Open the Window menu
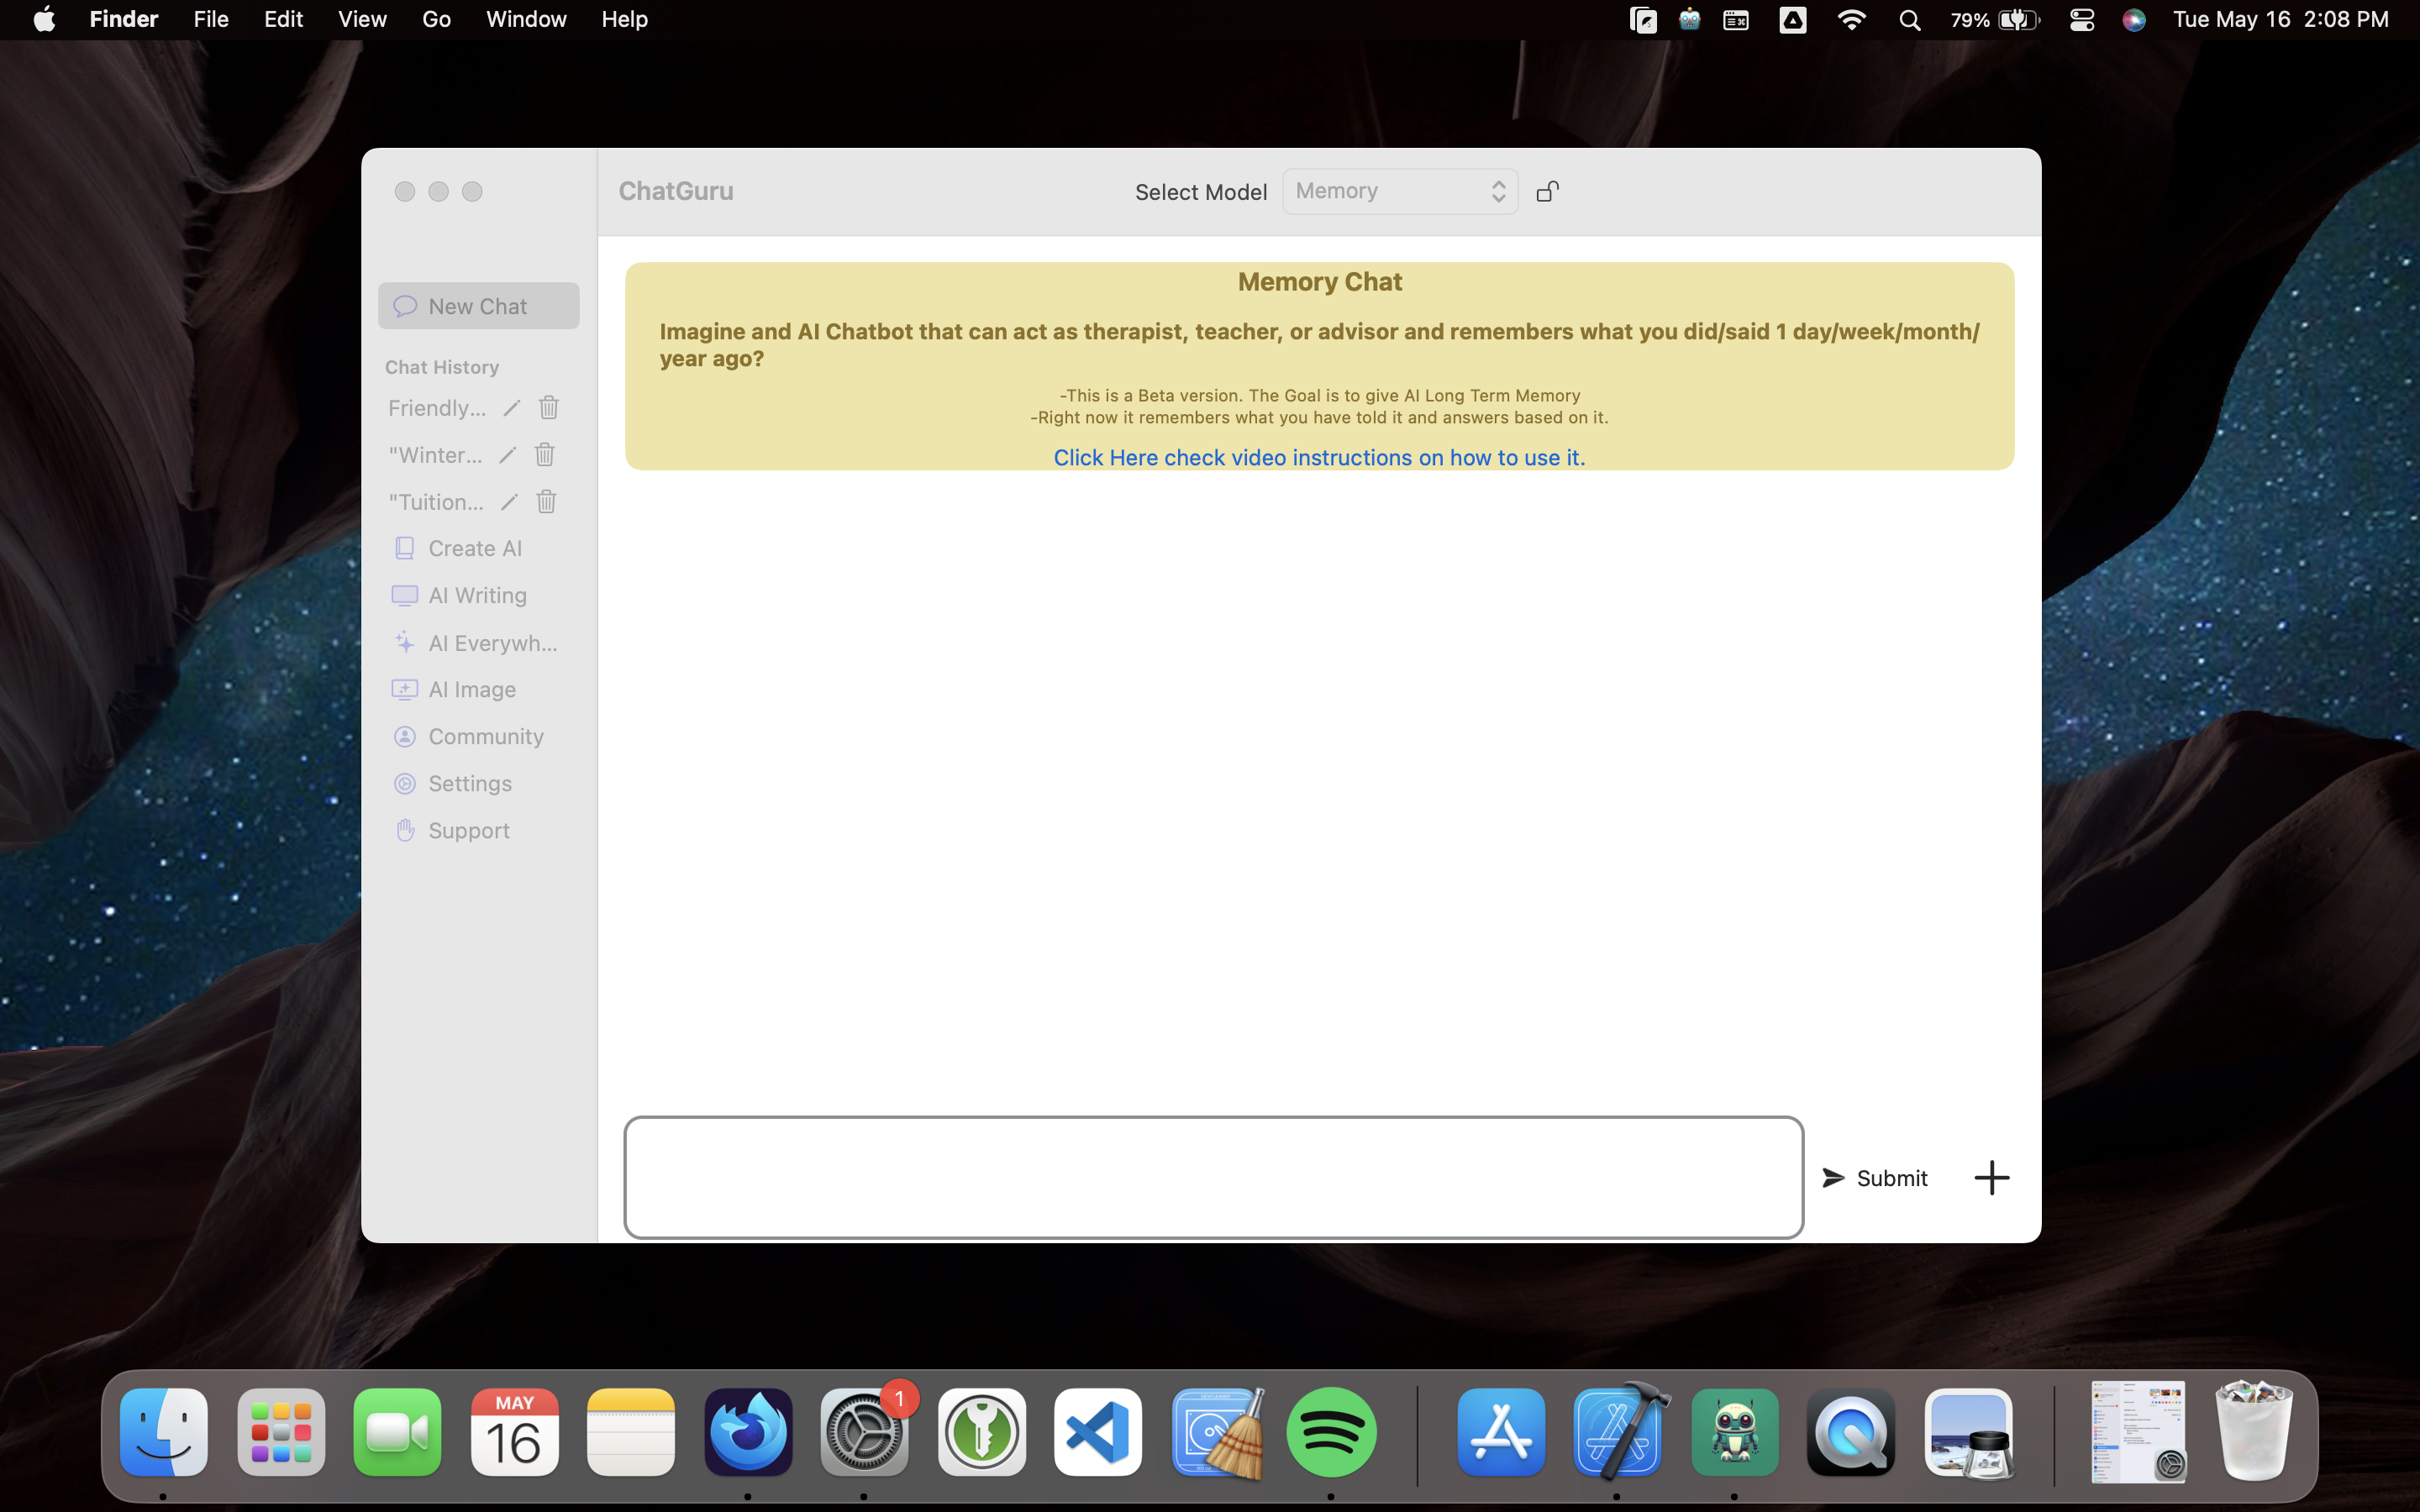Image resolution: width=2420 pixels, height=1512 pixels. click(x=526, y=19)
